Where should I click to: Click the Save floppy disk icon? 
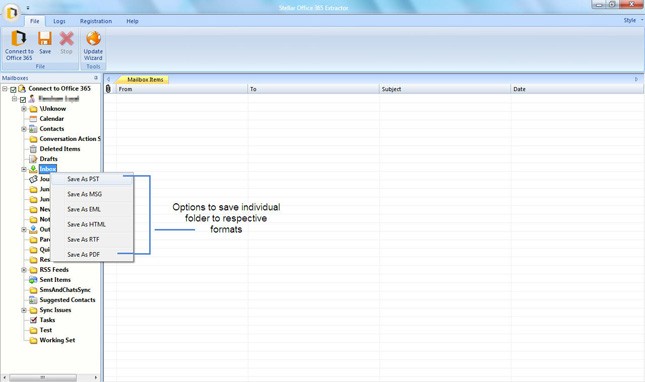point(45,39)
